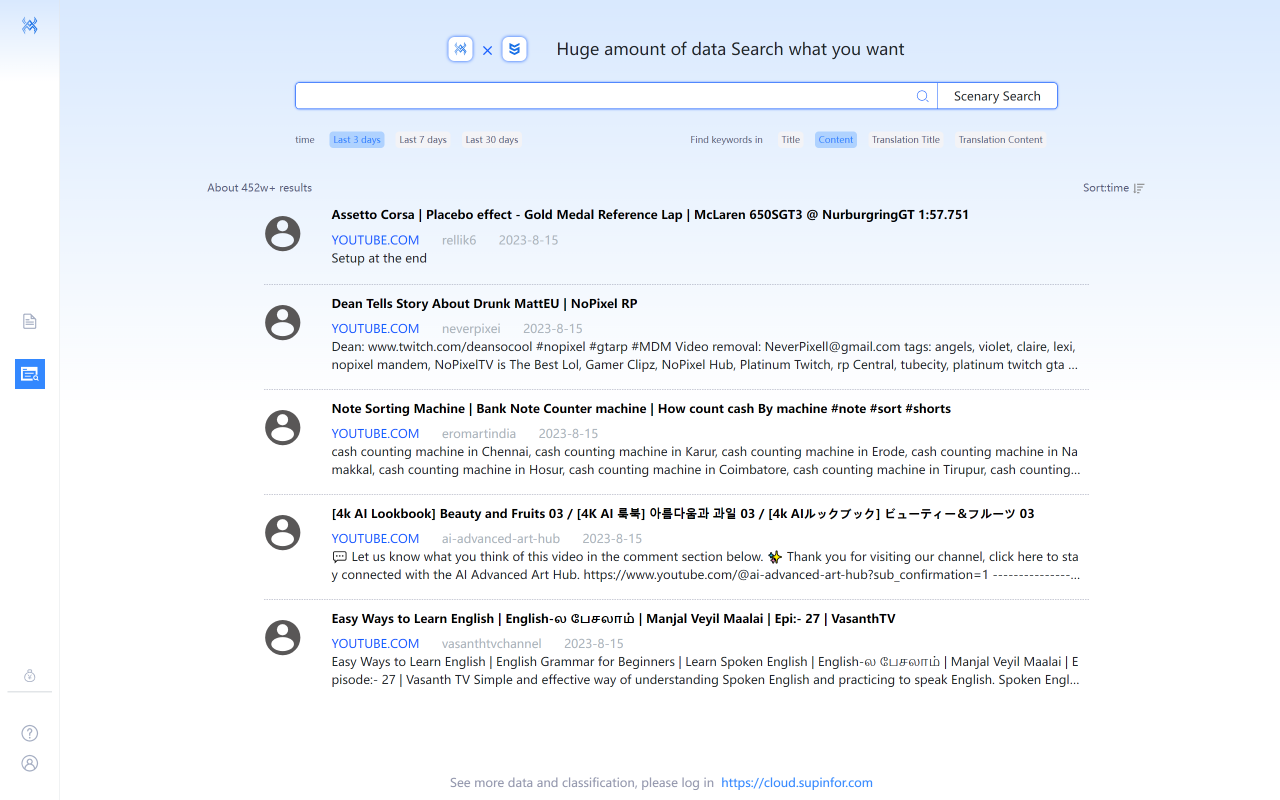Switch keyword search to Title
This screenshot has height=800, width=1280.
pyautogui.click(x=791, y=139)
